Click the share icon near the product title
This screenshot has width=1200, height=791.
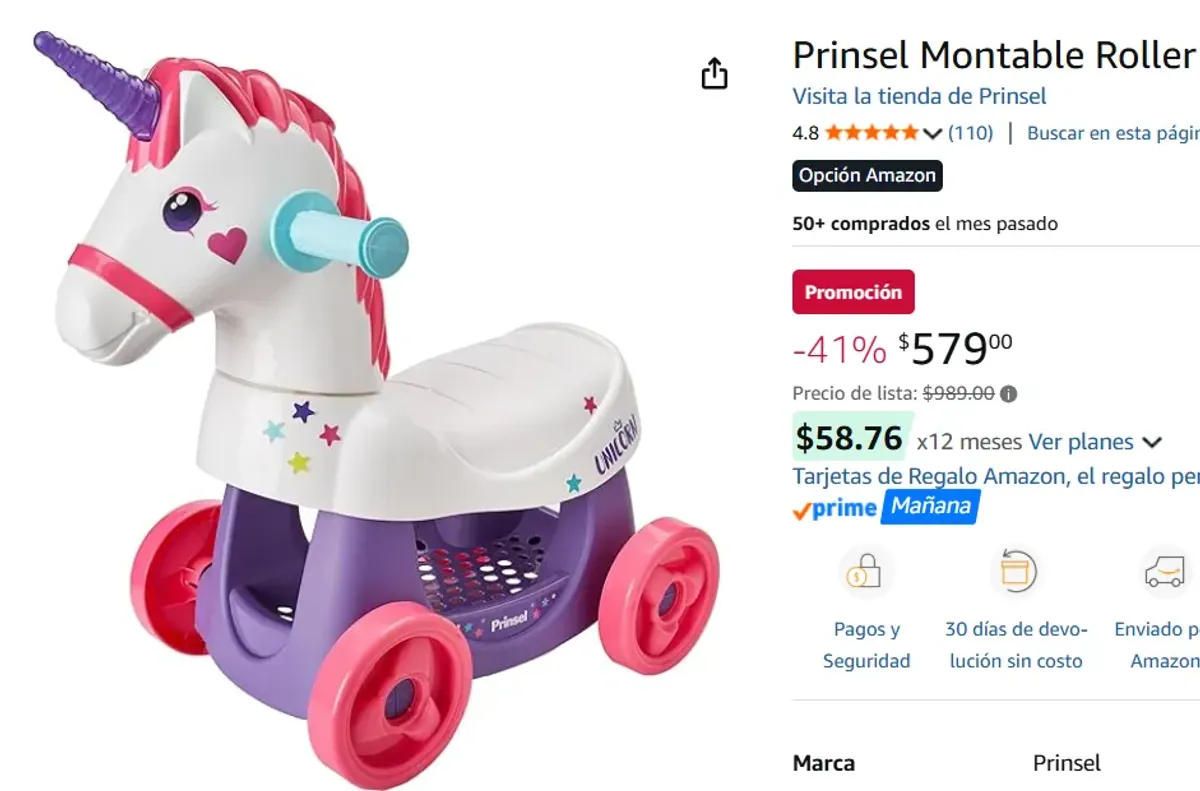(x=715, y=74)
